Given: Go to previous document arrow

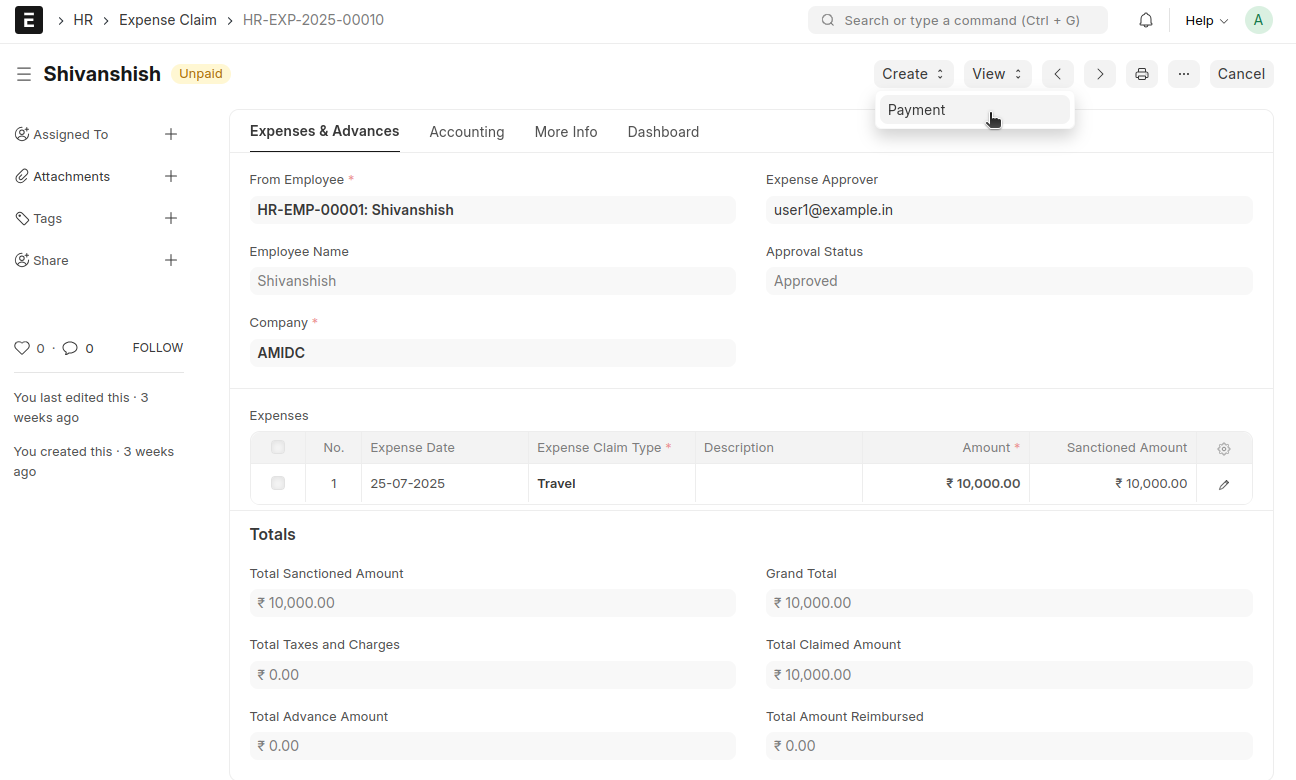Looking at the screenshot, I should (1057, 74).
